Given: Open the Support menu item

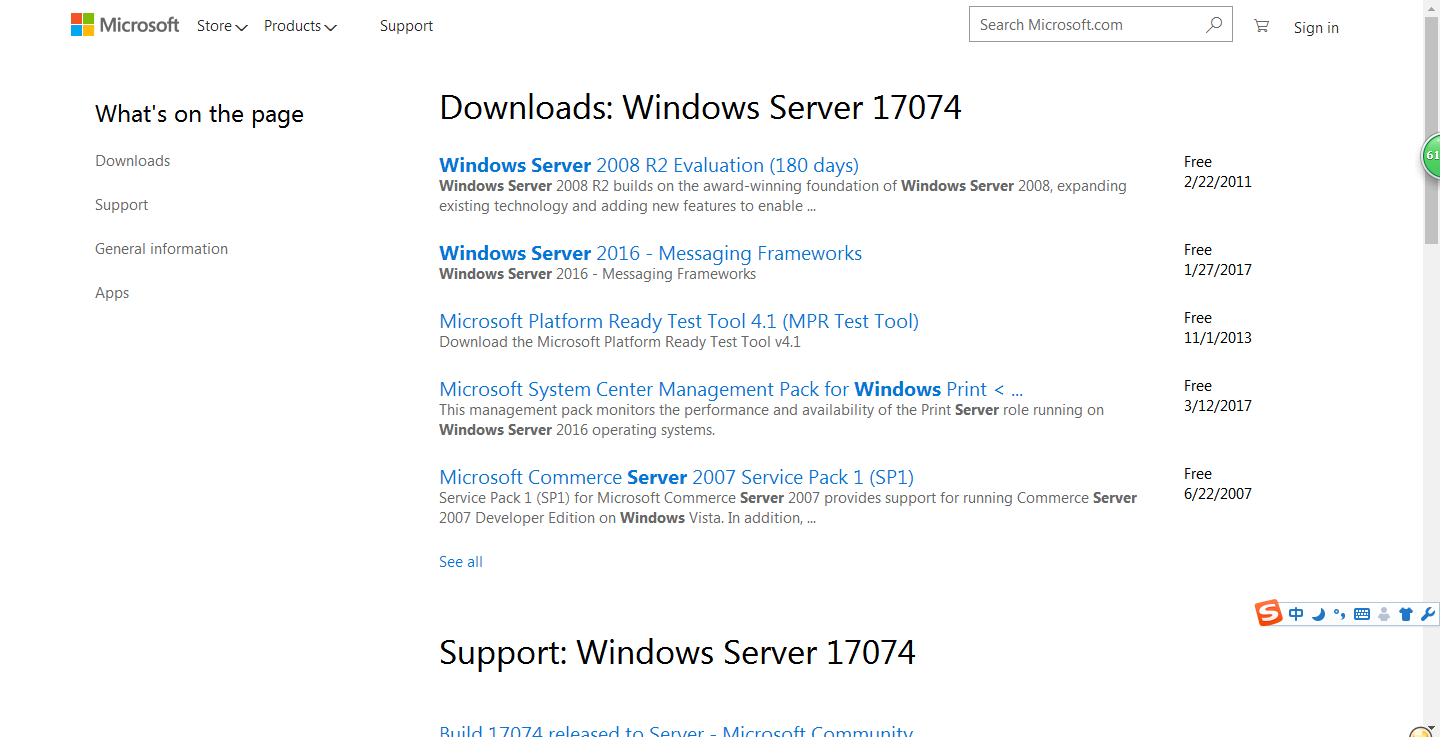Looking at the screenshot, I should [406, 26].
